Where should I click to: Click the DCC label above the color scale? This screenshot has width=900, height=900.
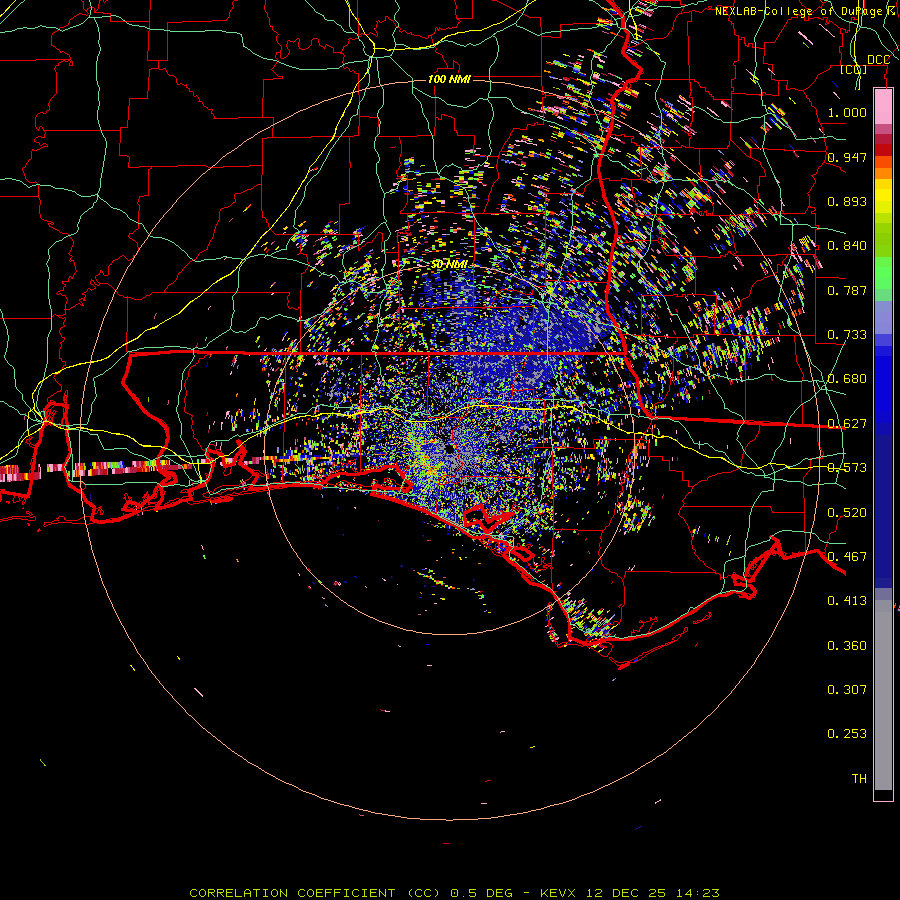(878, 60)
